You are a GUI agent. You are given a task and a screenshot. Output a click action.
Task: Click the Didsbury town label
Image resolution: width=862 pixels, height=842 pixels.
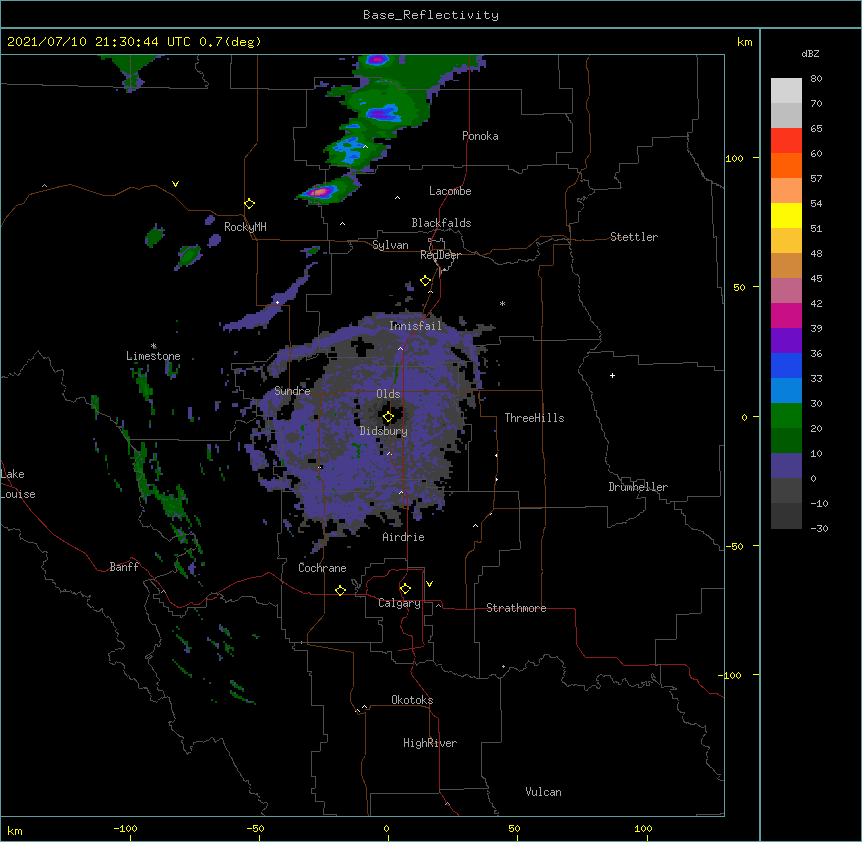(x=384, y=431)
